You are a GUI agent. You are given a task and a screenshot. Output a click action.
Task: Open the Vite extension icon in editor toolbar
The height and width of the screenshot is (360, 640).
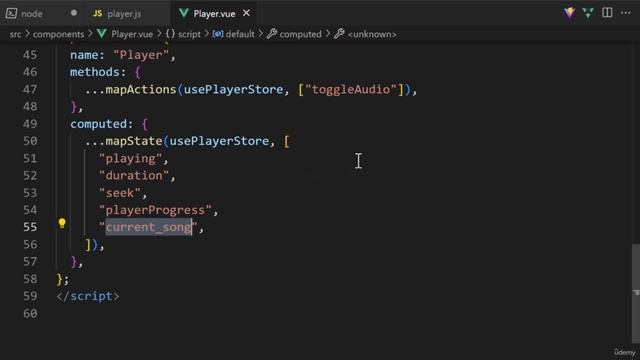click(x=569, y=13)
